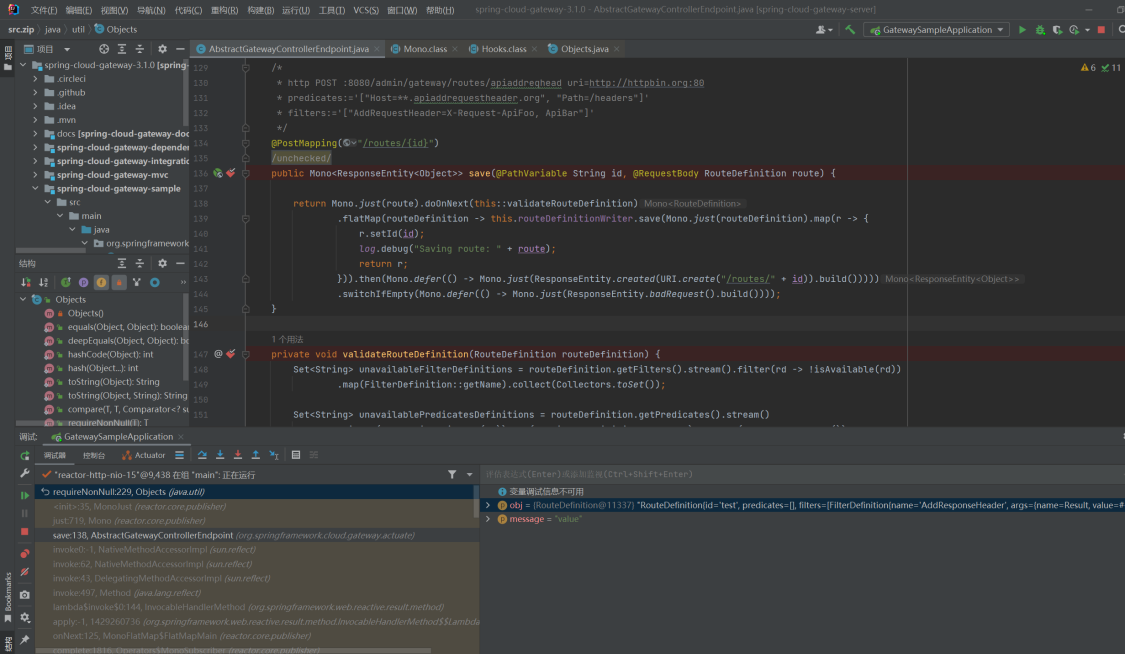
Task: Click the Build project hammer icon
Action: 849,29
